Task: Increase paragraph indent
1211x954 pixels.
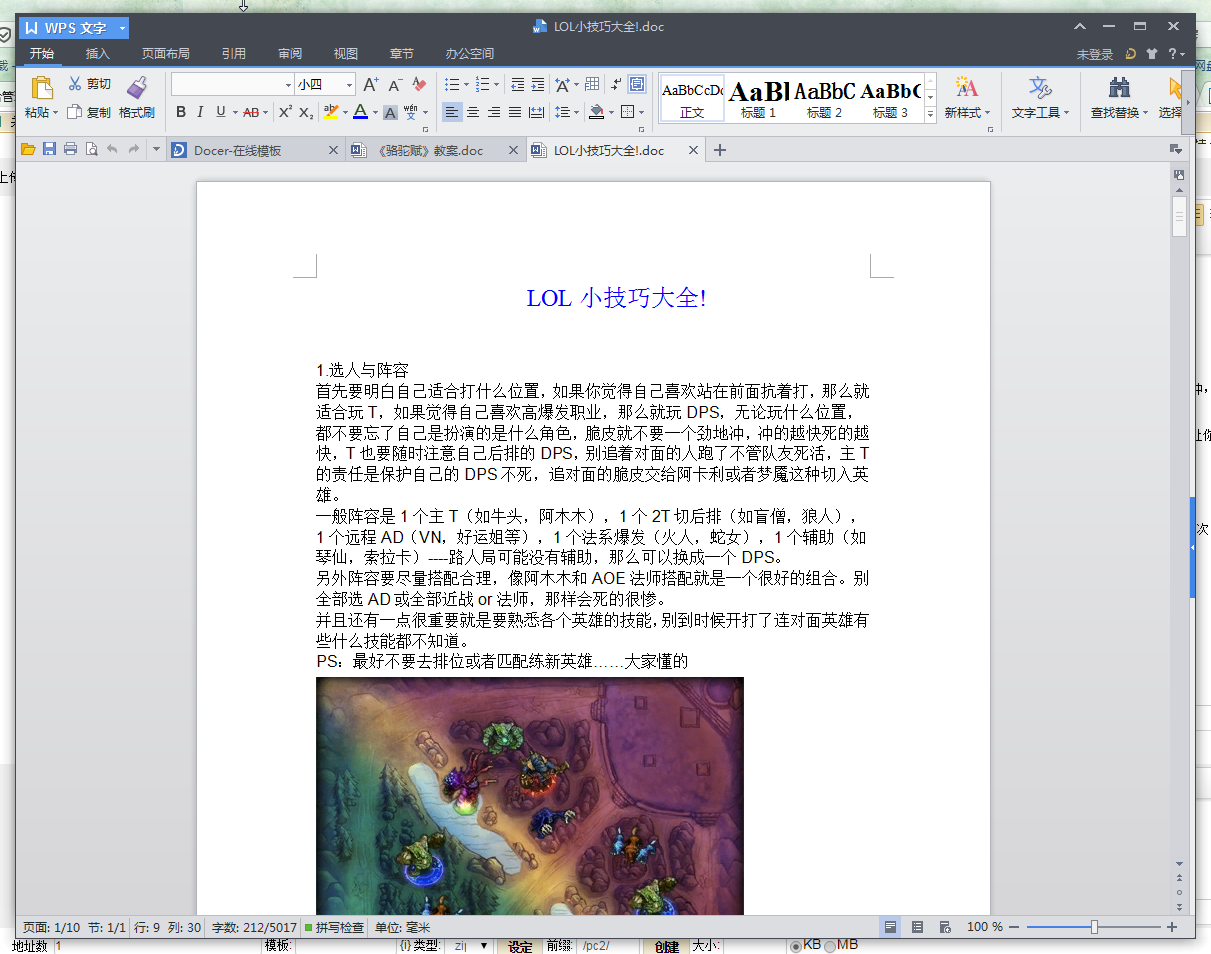Action: click(x=538, y=85)
